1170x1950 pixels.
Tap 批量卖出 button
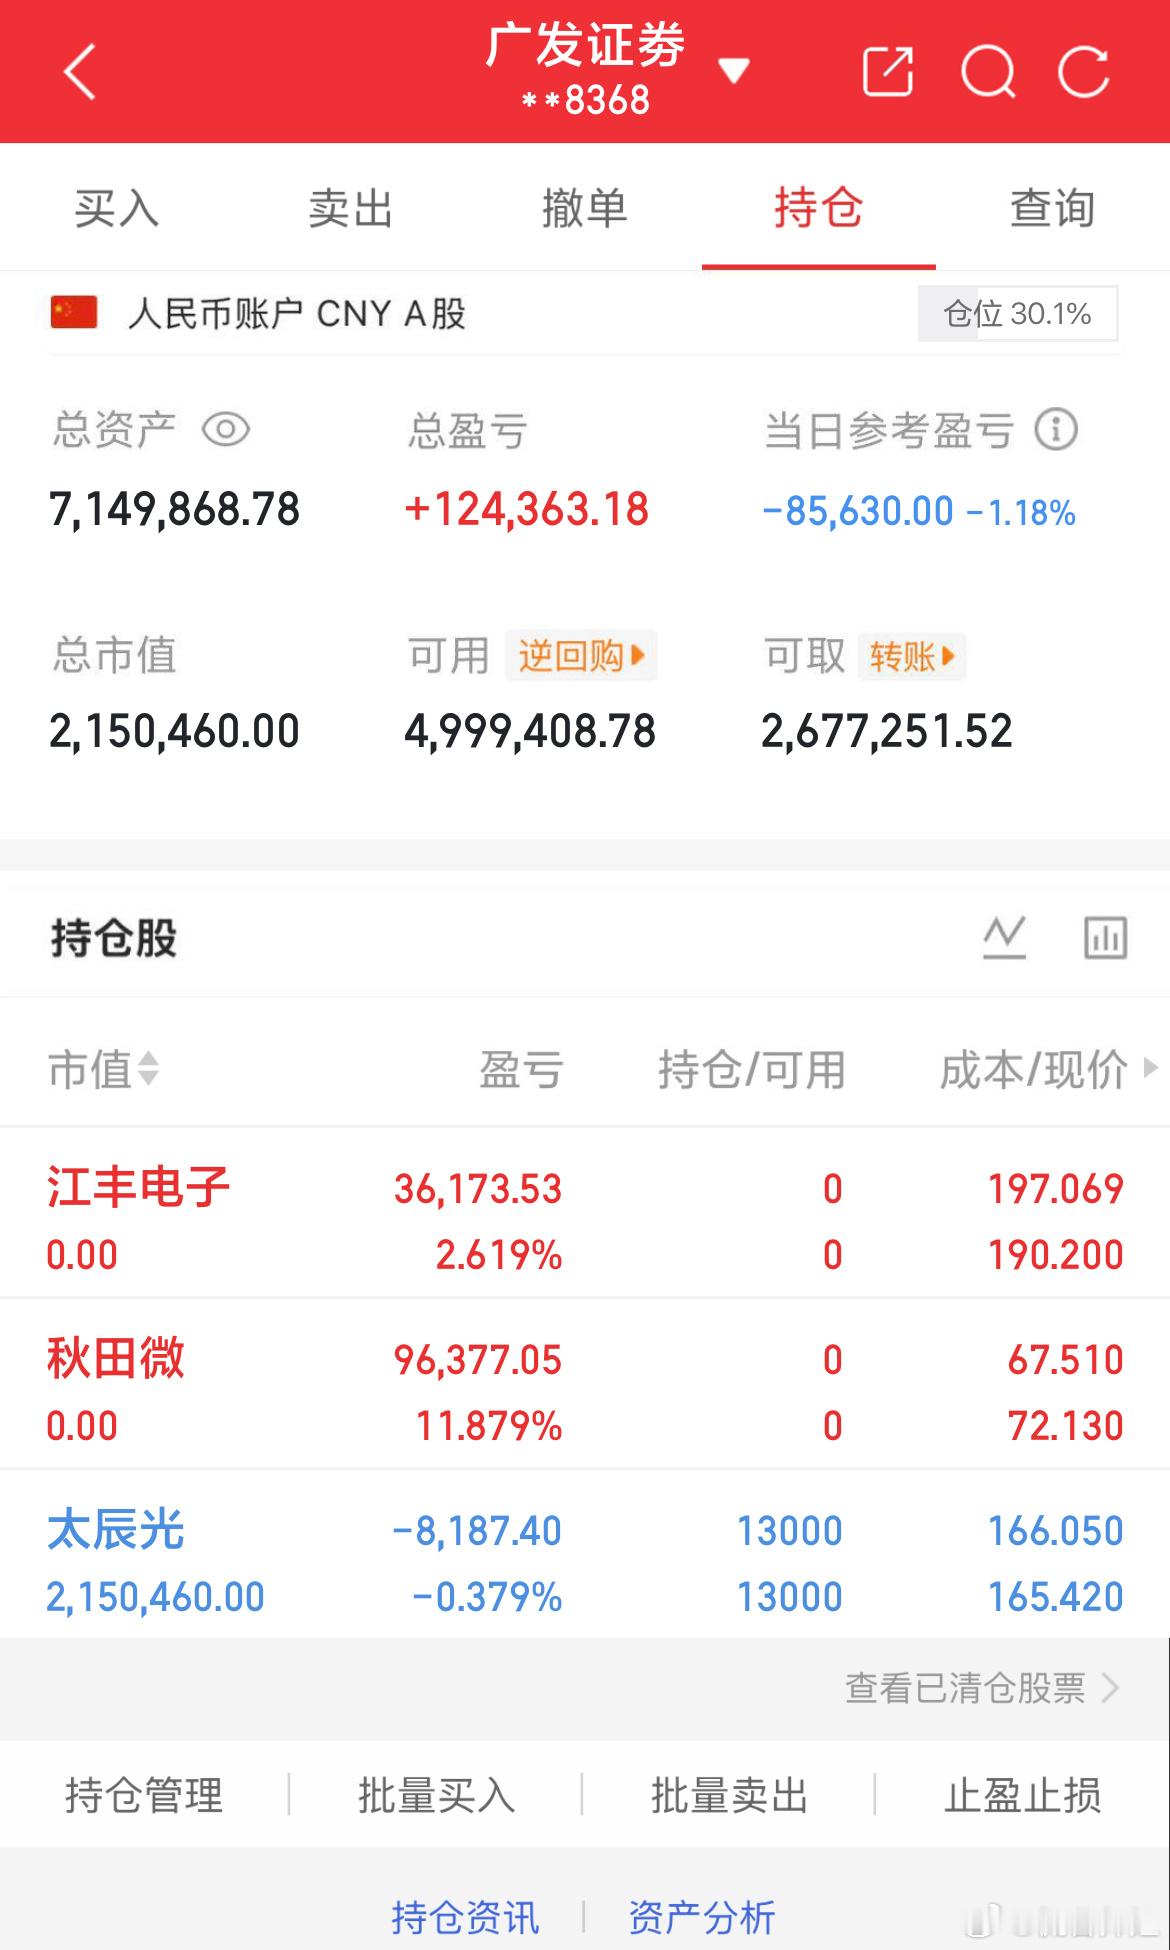click(730, 1795)
